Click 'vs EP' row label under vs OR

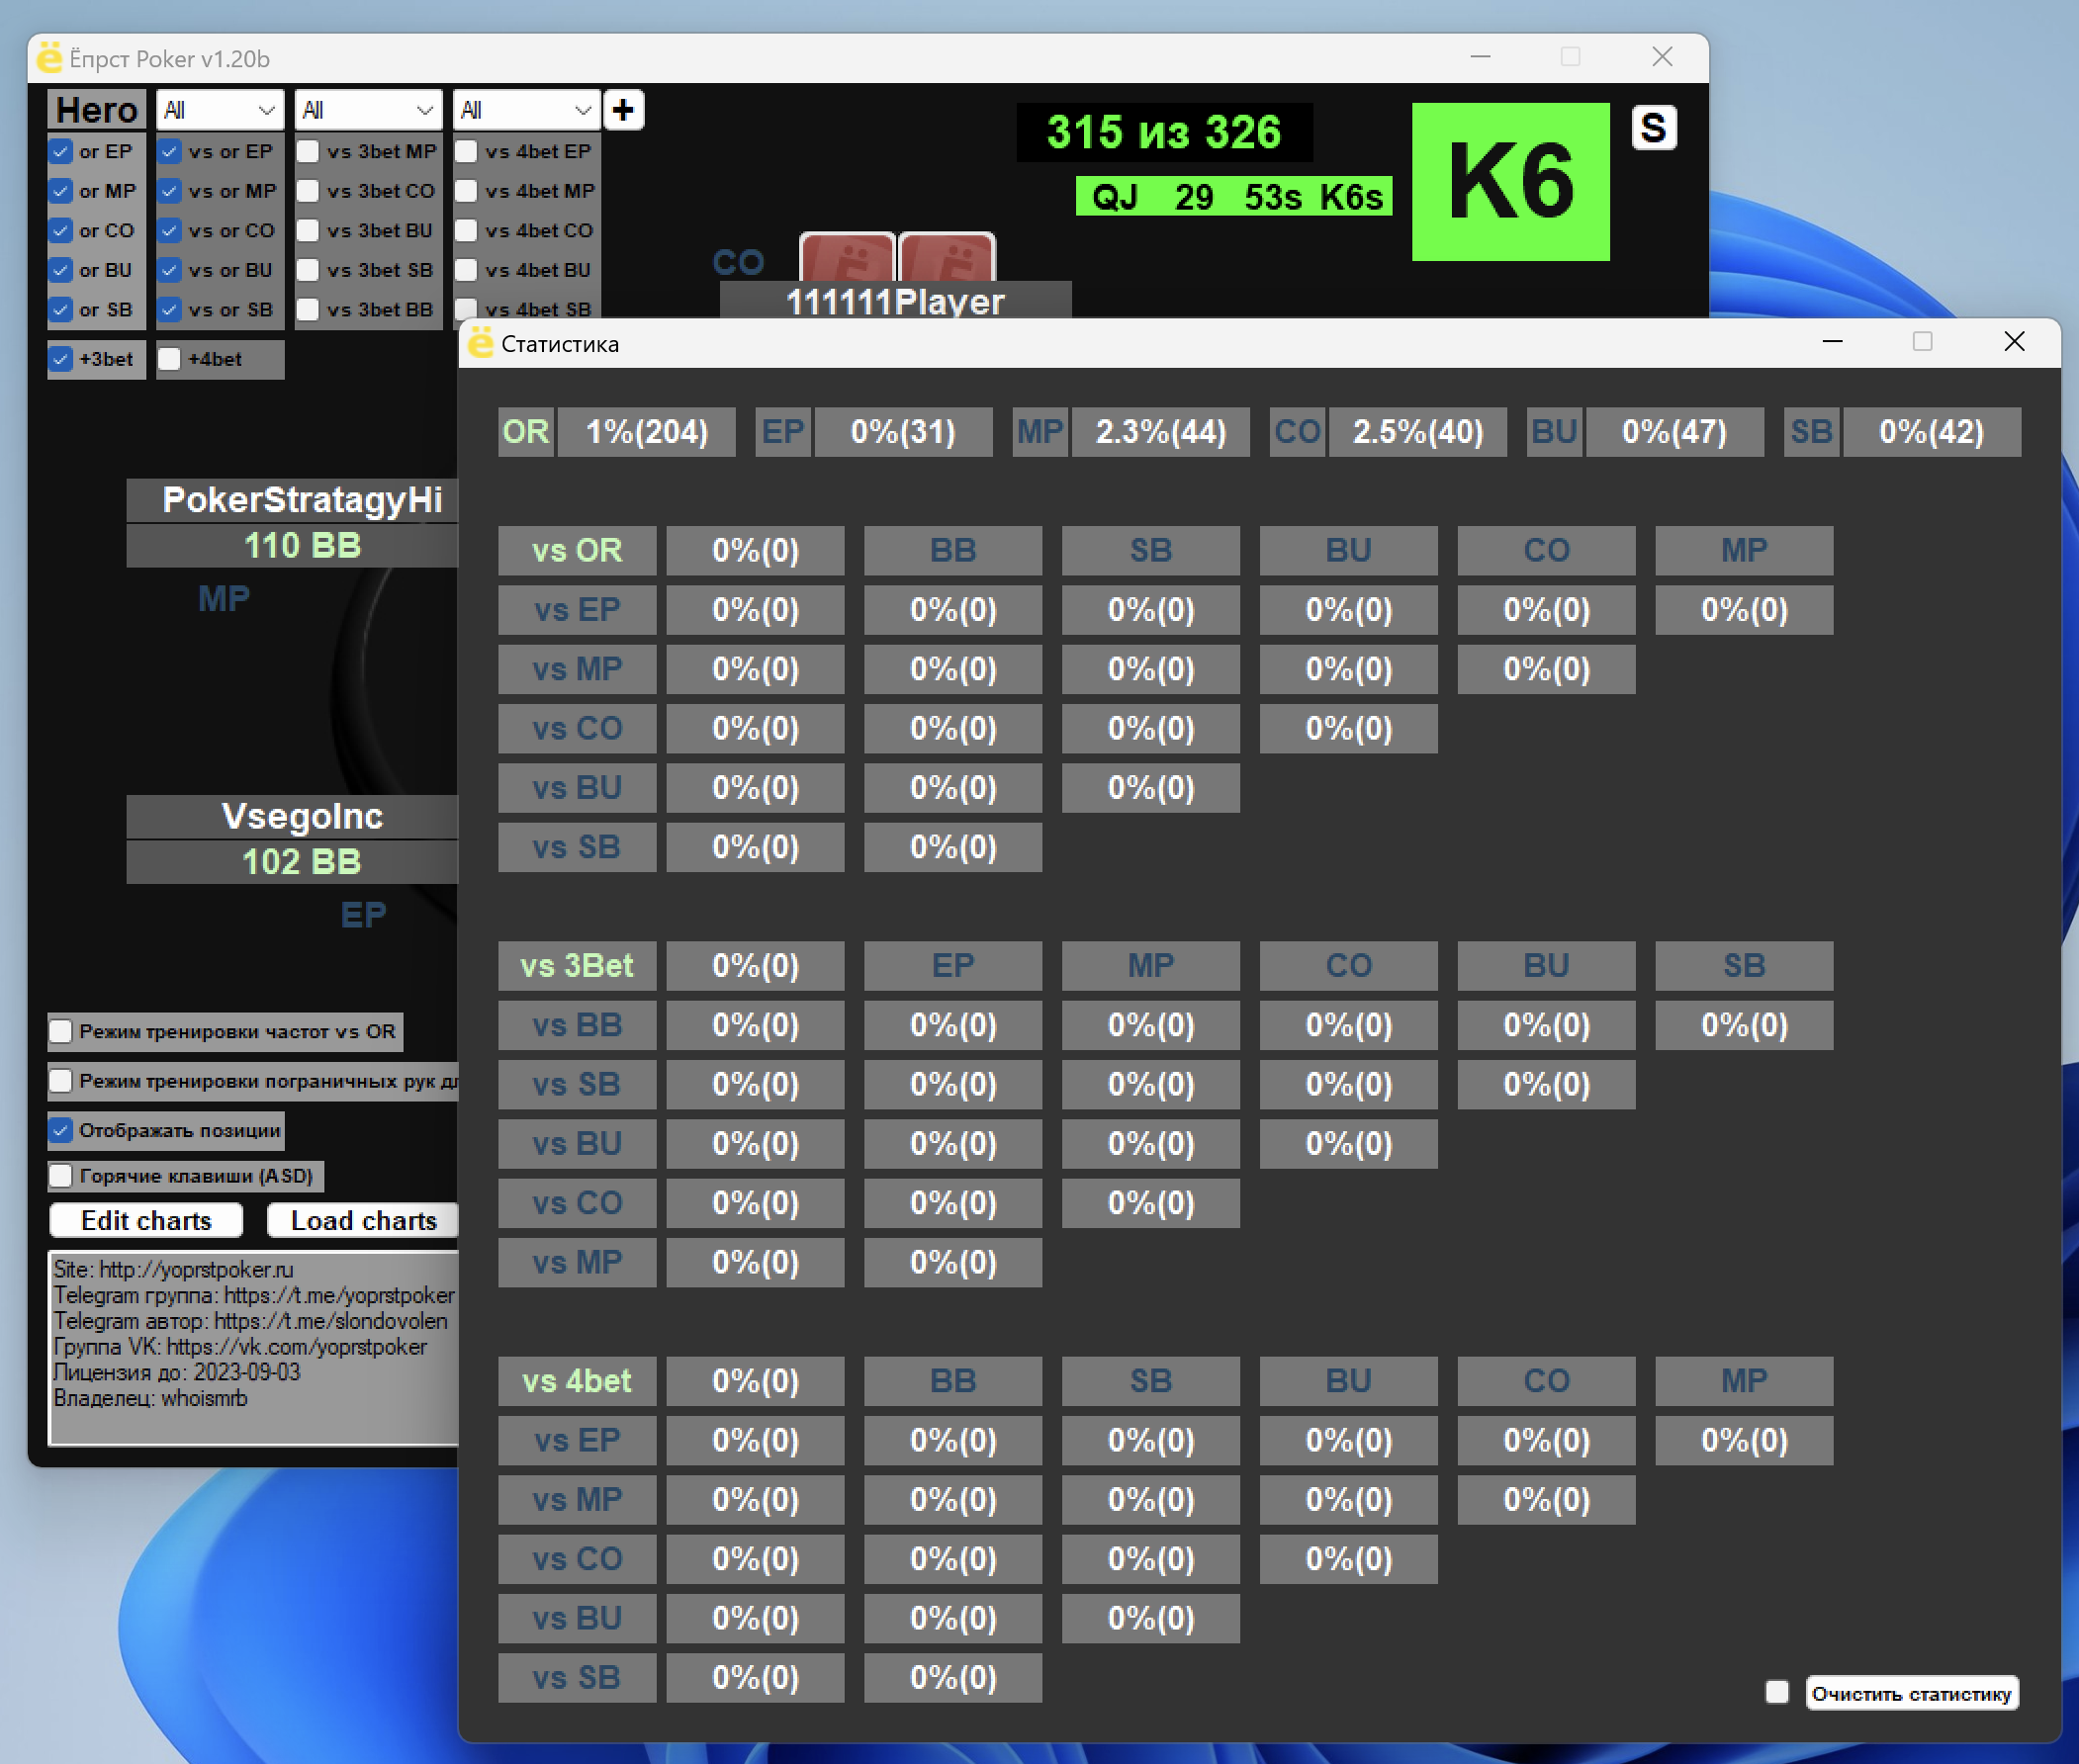click(x=577, y=610)
